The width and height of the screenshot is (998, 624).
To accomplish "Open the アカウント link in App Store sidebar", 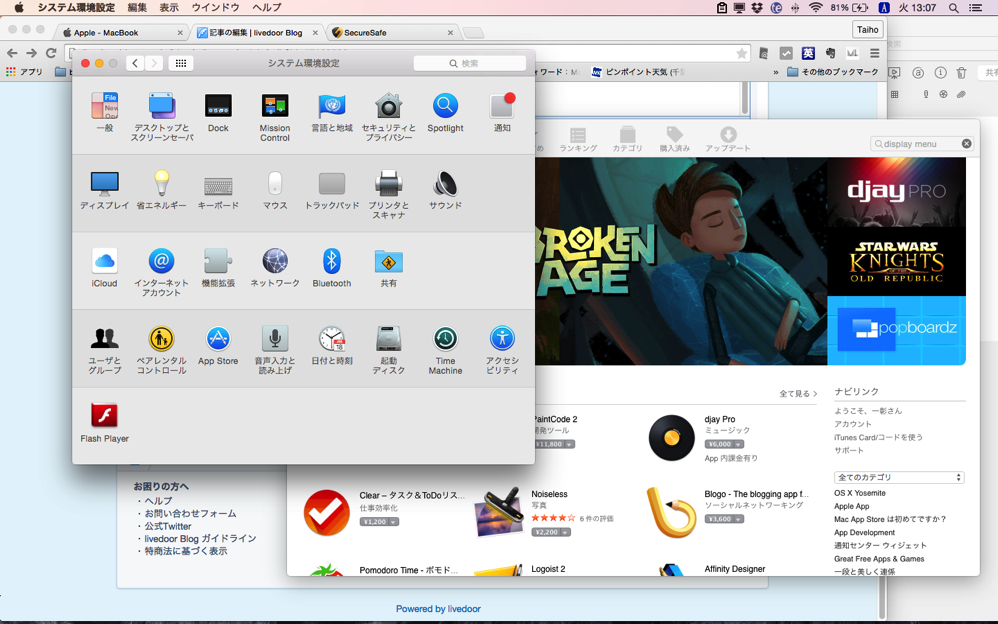I will [x=853, y=424].
